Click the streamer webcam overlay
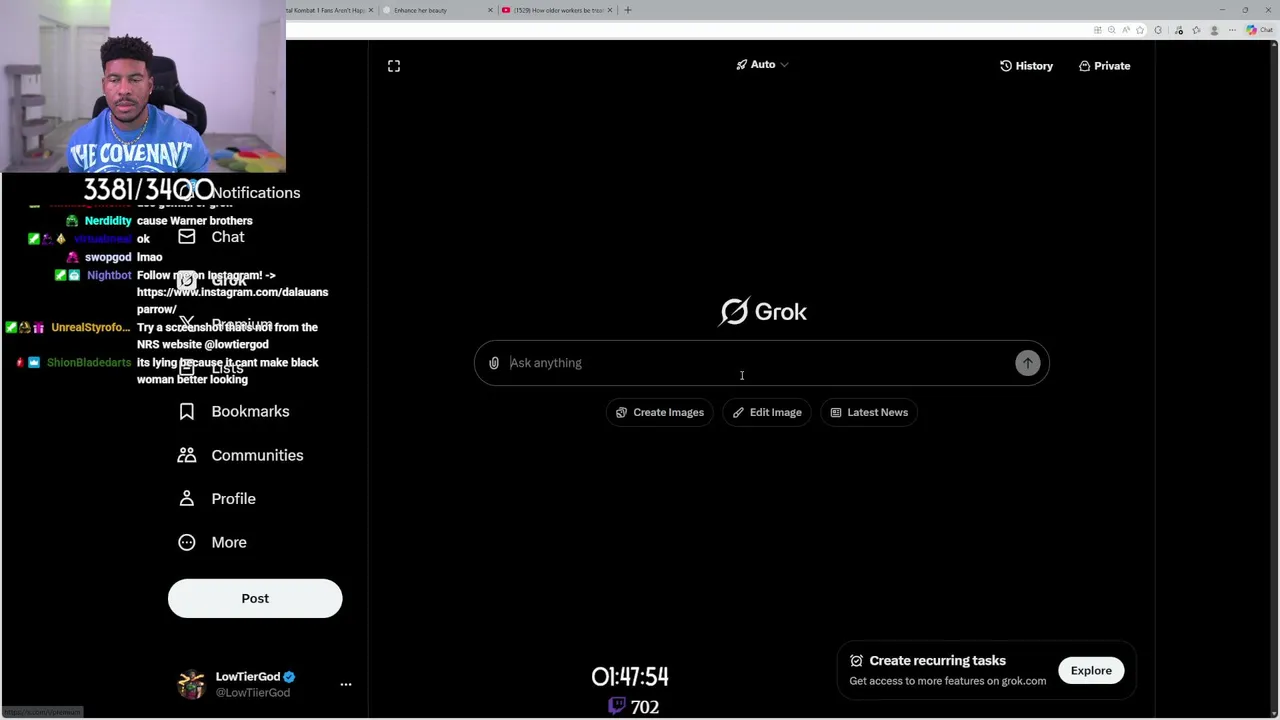The height and width of the screenshot is (720, 1280). point(143,86)
